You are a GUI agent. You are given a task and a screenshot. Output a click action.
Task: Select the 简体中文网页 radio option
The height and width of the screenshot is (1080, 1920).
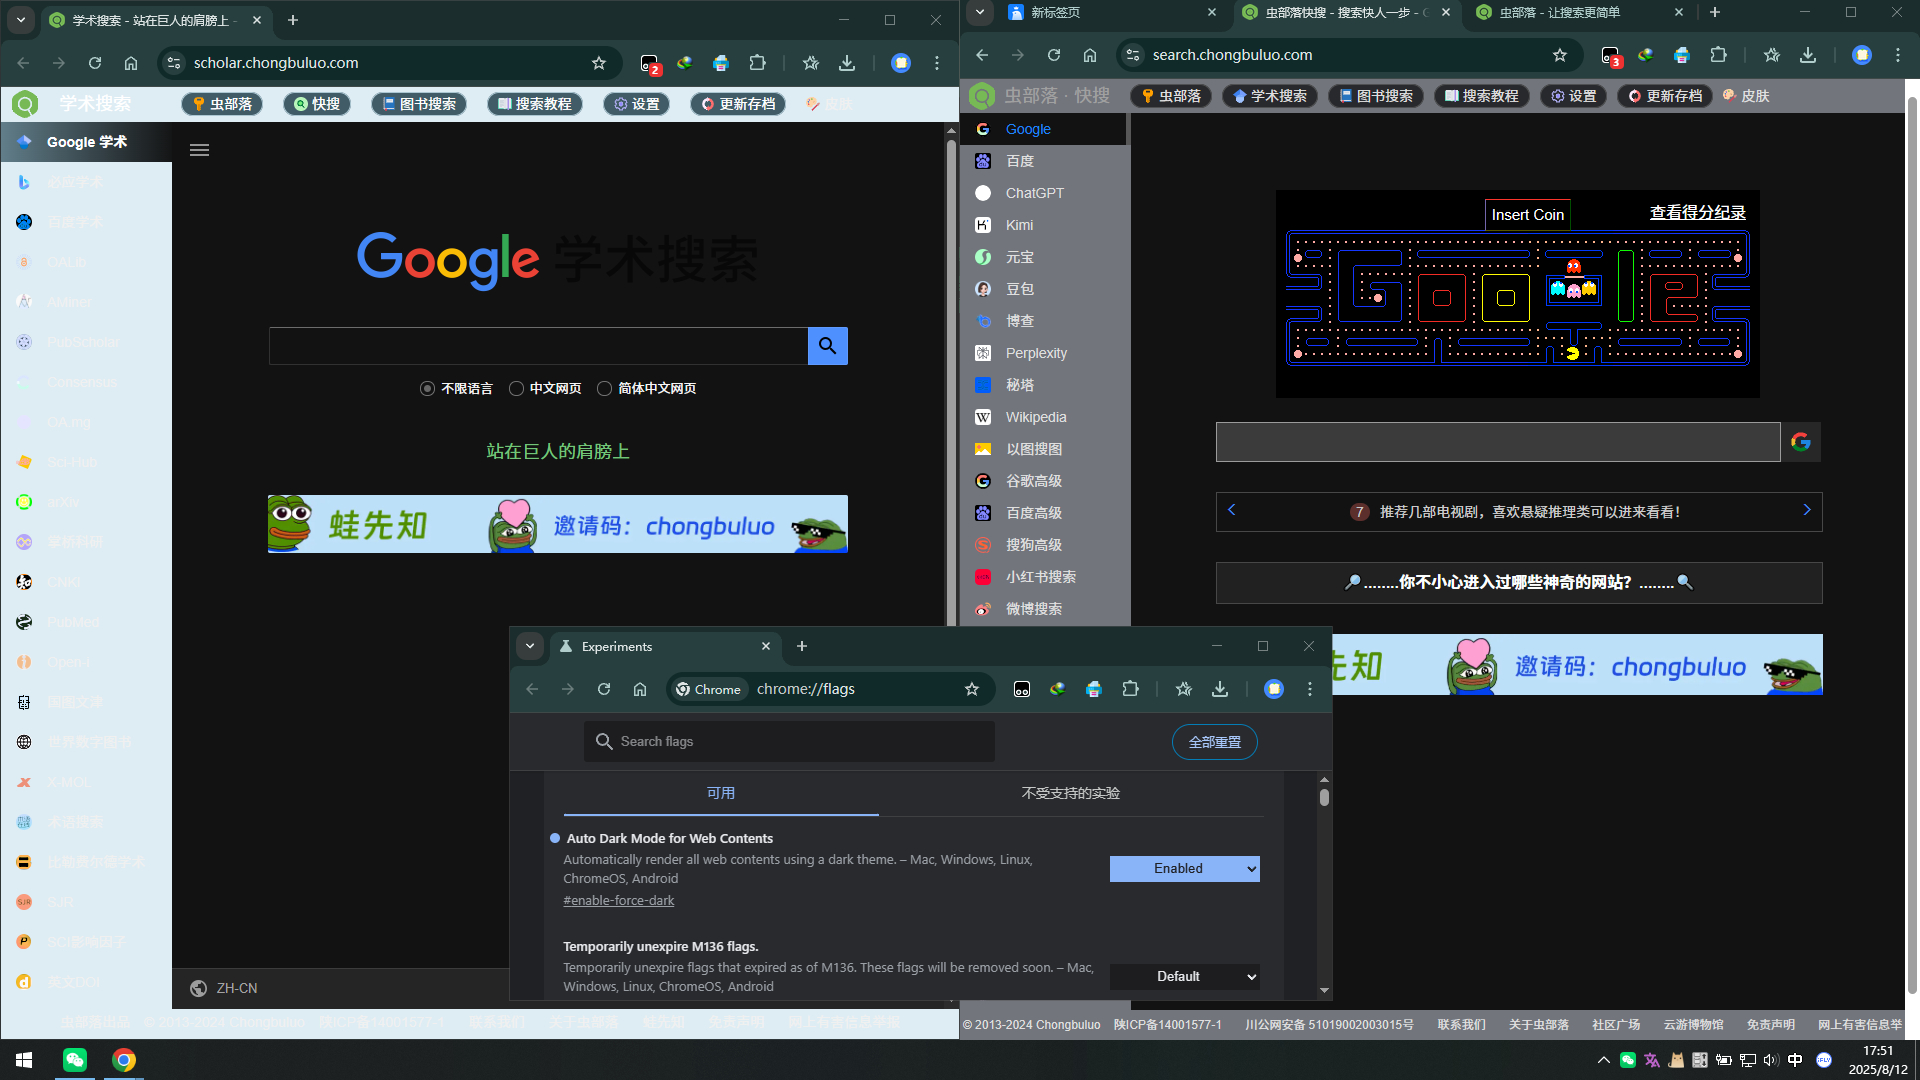604,389
